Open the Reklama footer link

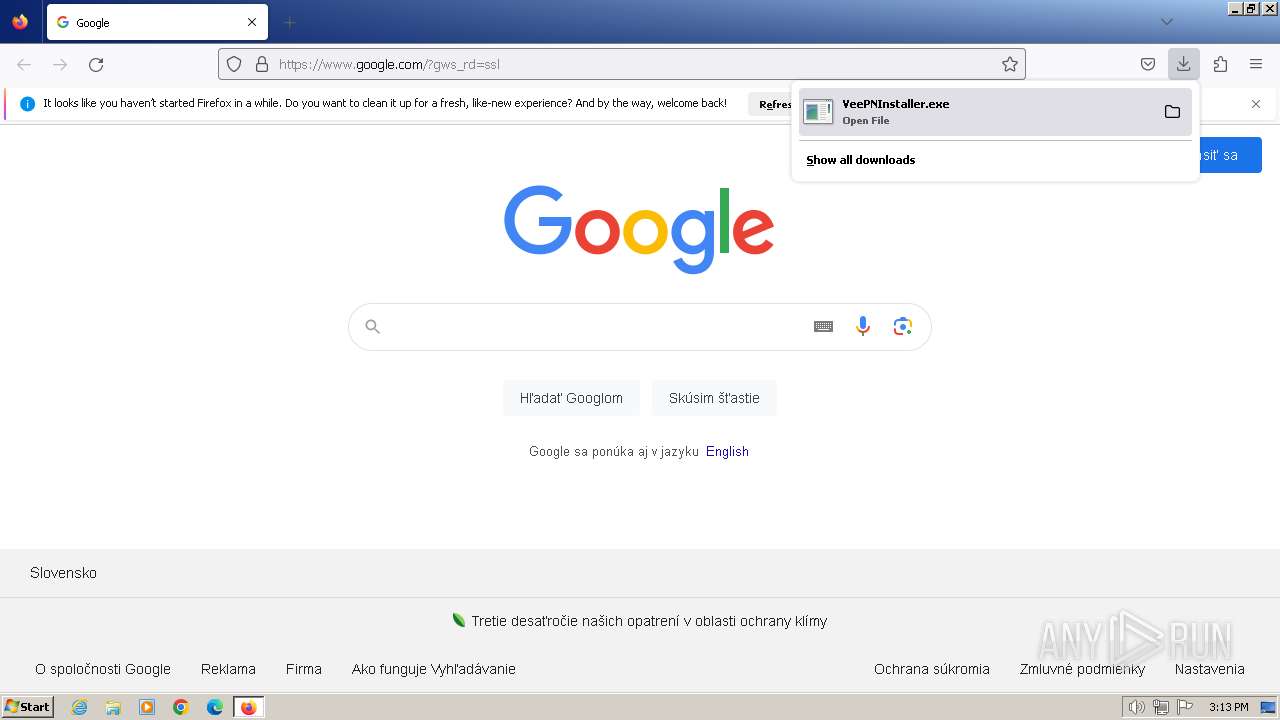(228, 669)
